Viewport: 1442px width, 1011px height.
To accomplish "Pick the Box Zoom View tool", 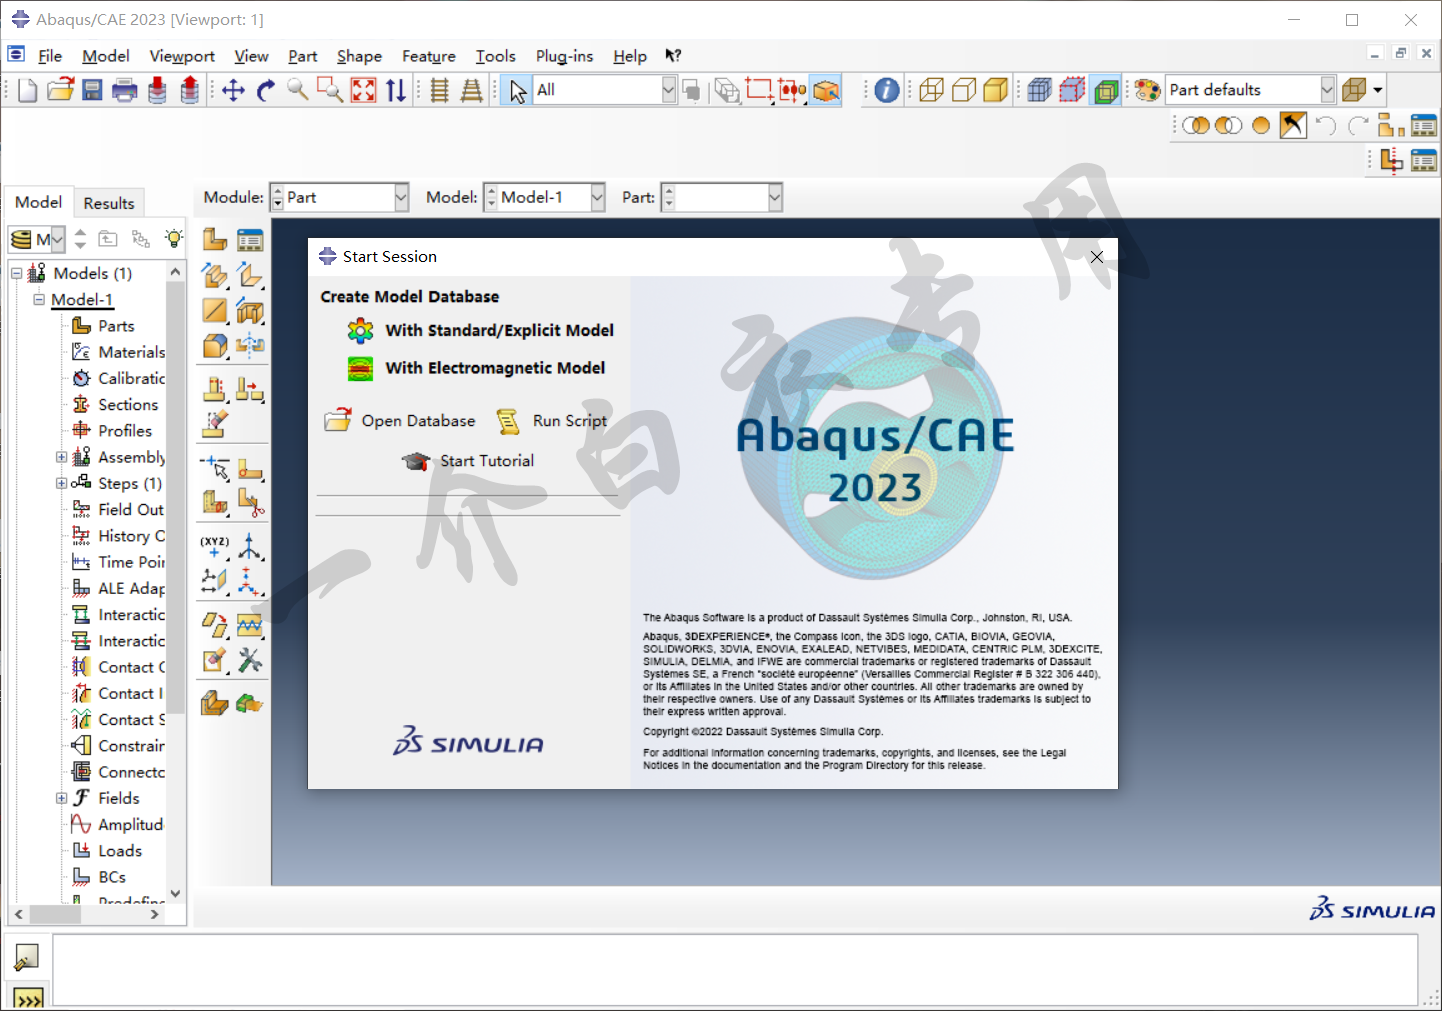I will tap(330, 90).
